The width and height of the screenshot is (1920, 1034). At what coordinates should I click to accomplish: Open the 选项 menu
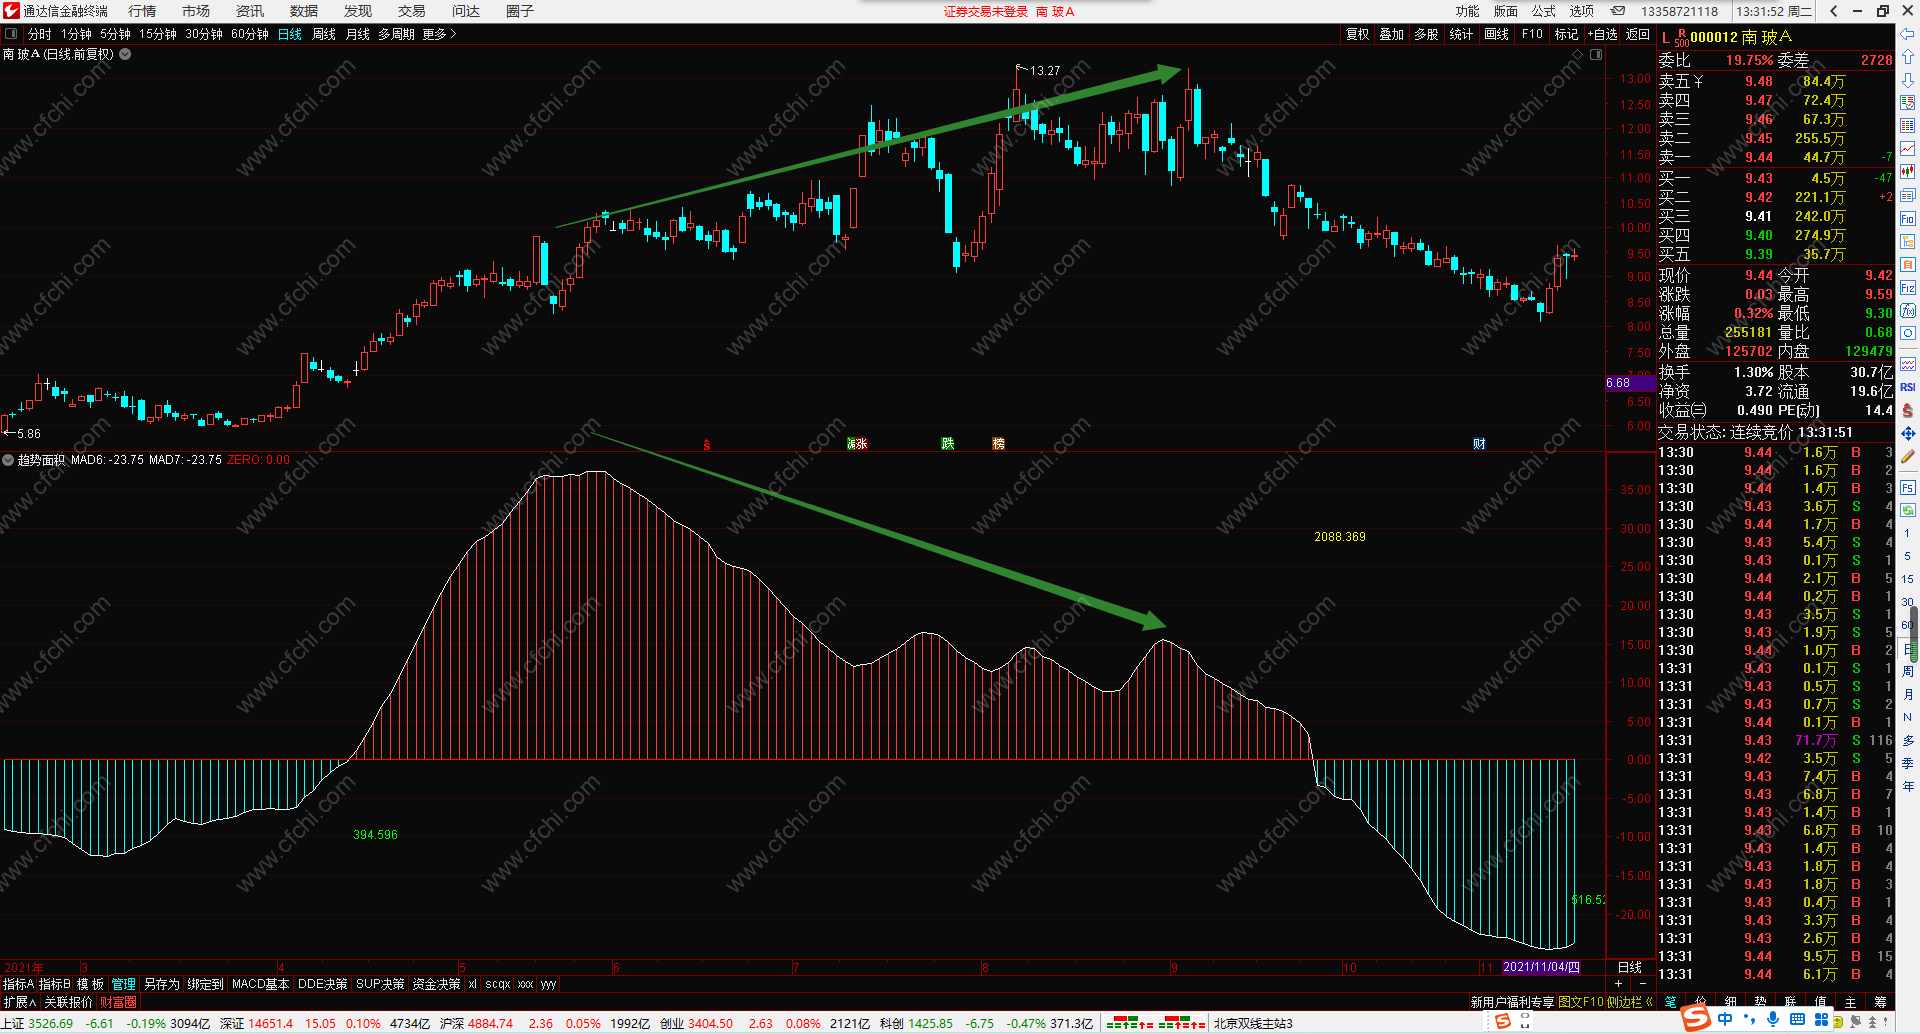1582,11
